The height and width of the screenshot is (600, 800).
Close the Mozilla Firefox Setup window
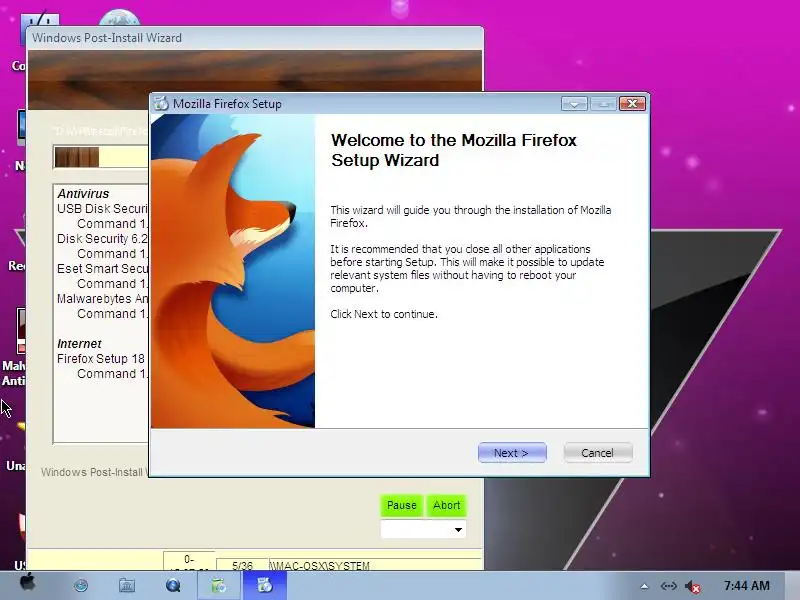(632, 104)
